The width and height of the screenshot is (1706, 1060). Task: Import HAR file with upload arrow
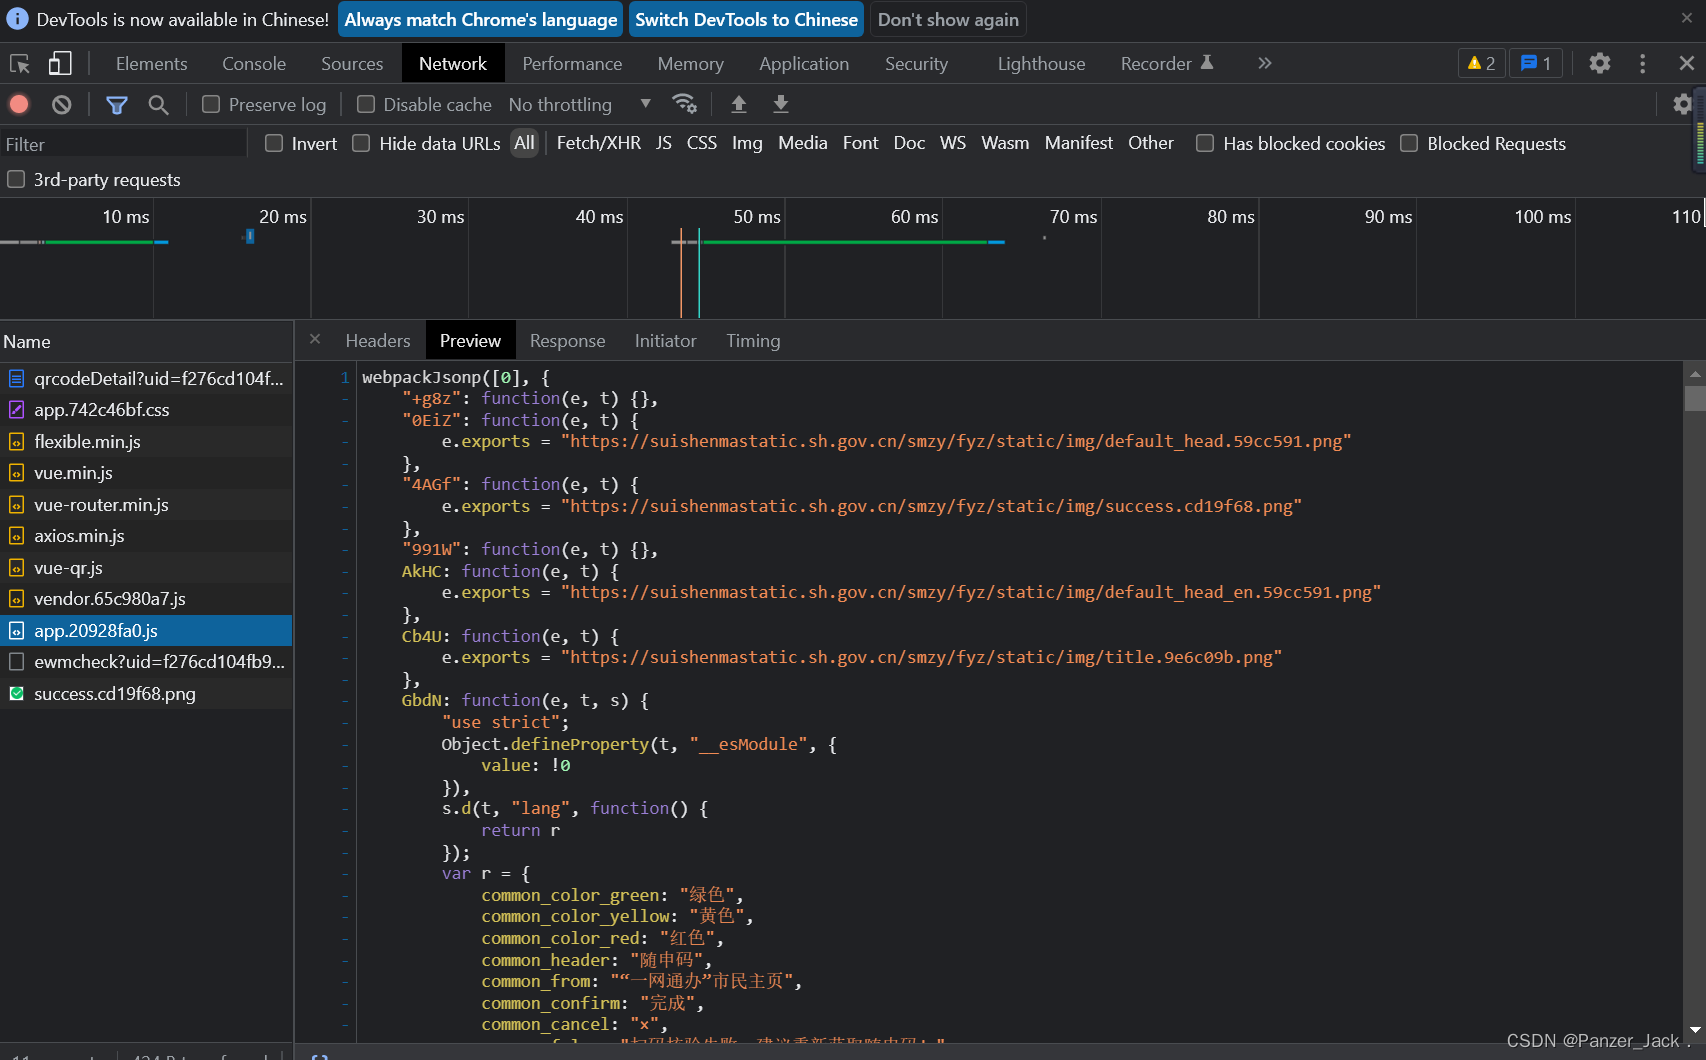click(739, 104)
